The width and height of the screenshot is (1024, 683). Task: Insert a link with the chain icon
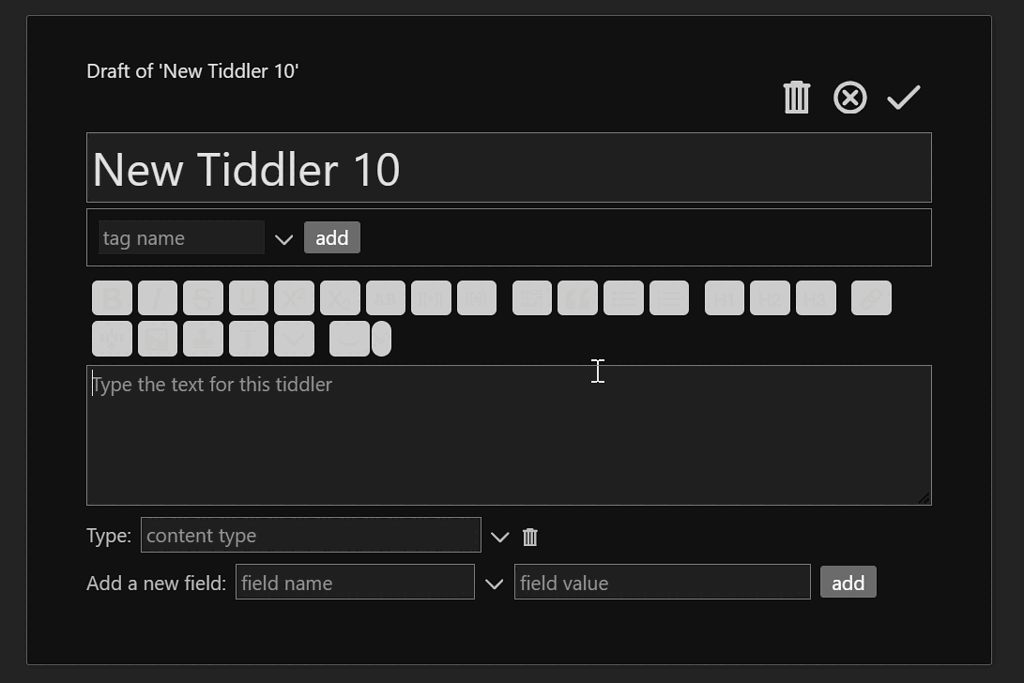tap(871, 298)
